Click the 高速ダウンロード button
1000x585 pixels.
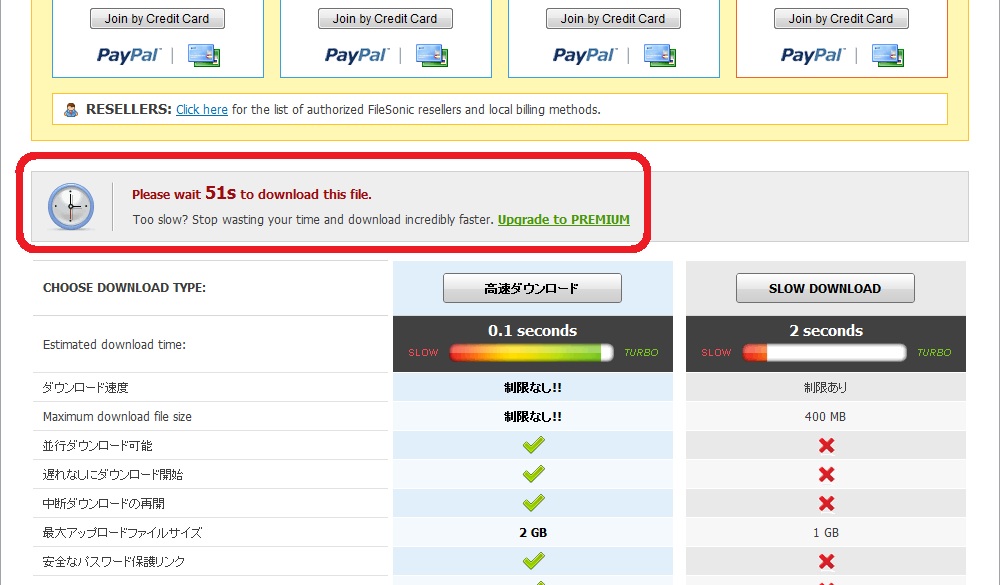533,288
